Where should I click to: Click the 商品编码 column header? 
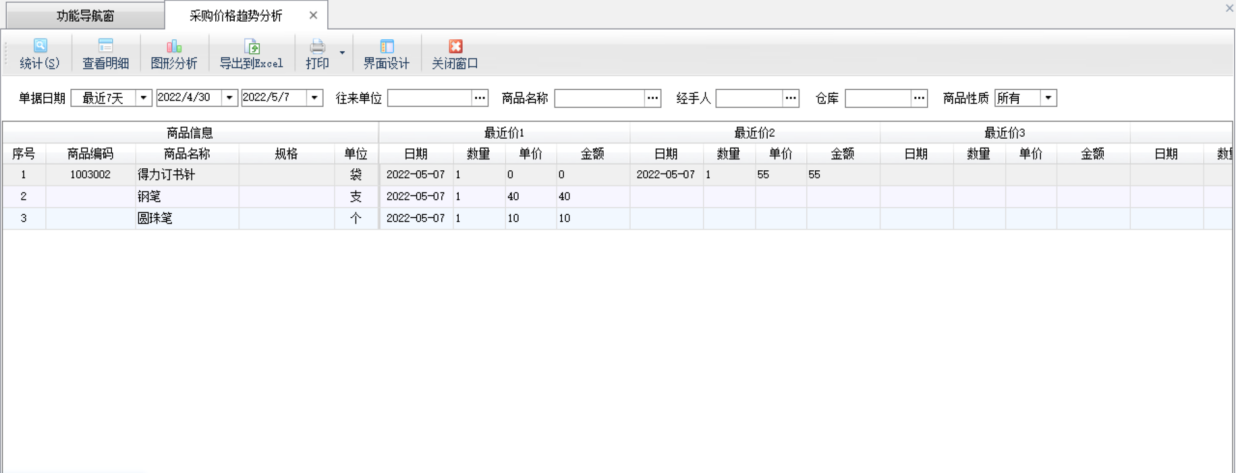(90, 154)
